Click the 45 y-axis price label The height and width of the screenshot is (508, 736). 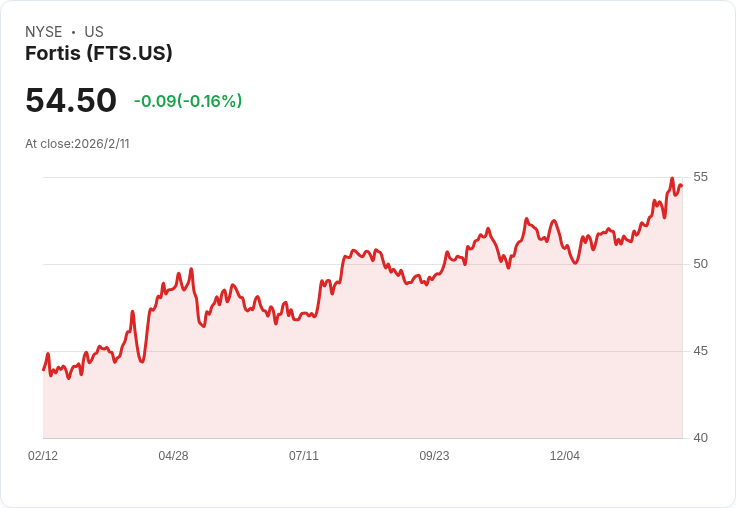700,351
